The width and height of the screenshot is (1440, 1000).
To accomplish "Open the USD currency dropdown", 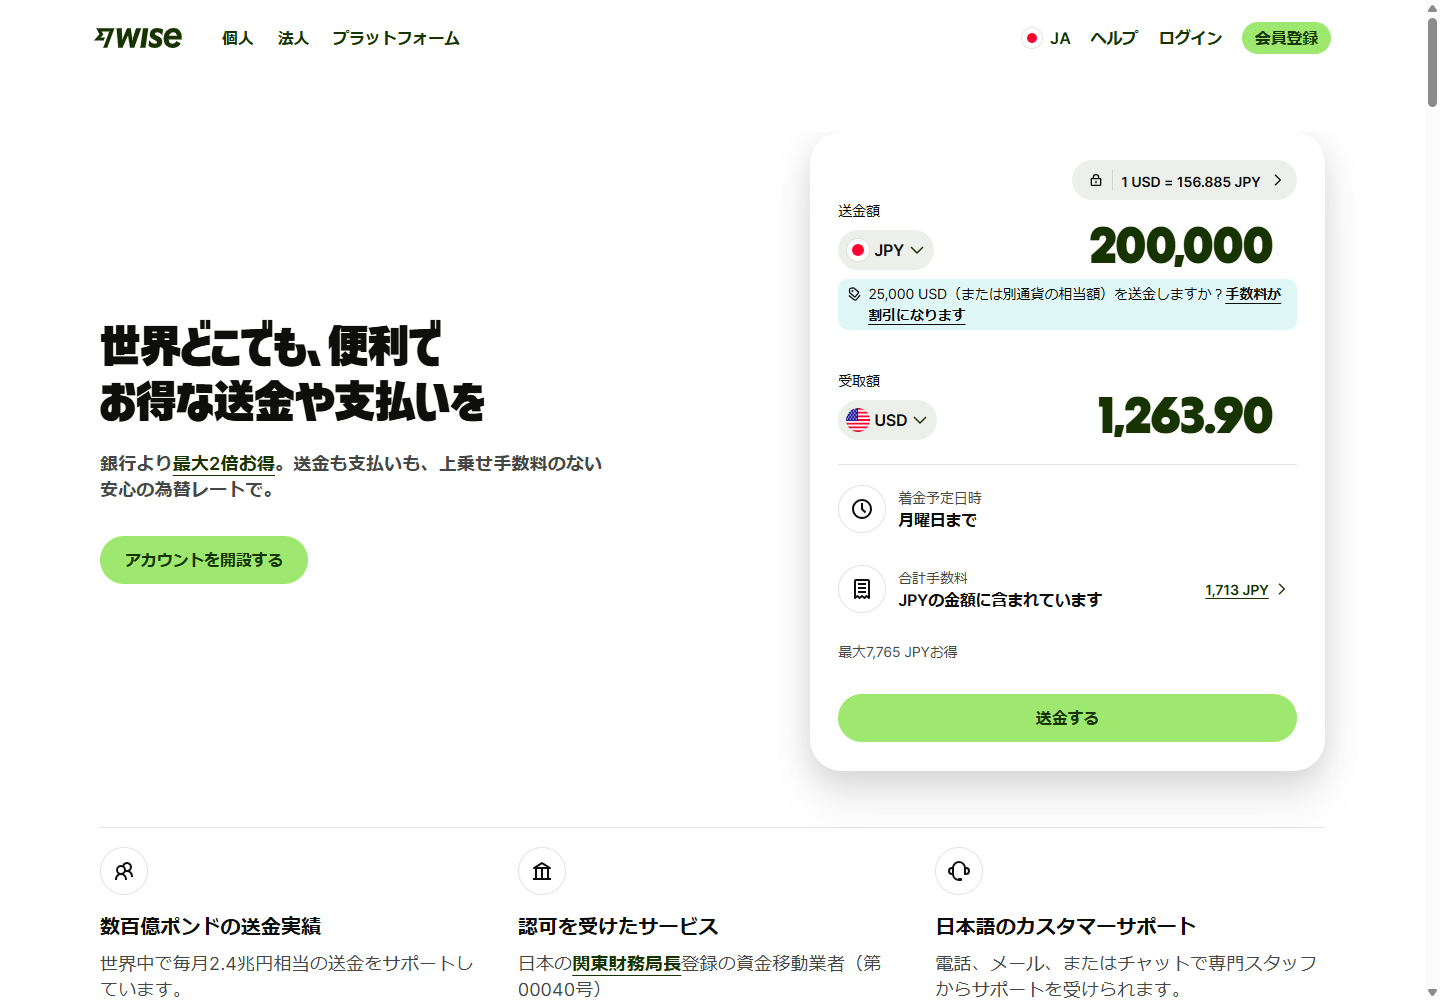I will 887,420.
